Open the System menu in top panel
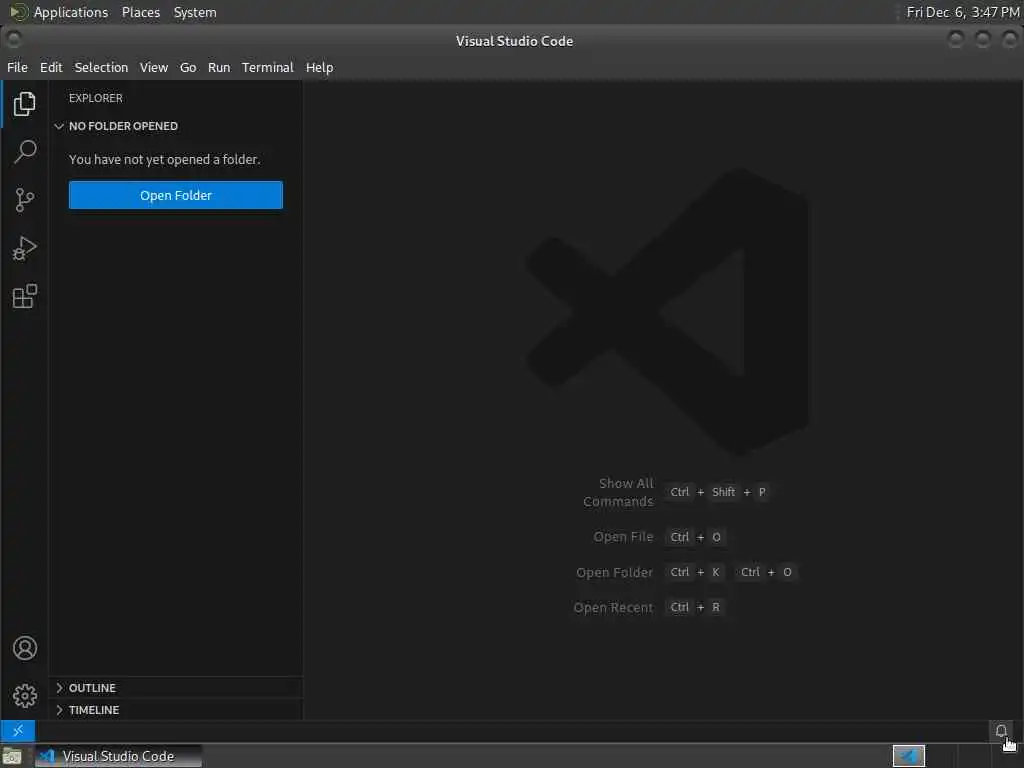Screen dimensions: 1024x768 click(195, 12)
